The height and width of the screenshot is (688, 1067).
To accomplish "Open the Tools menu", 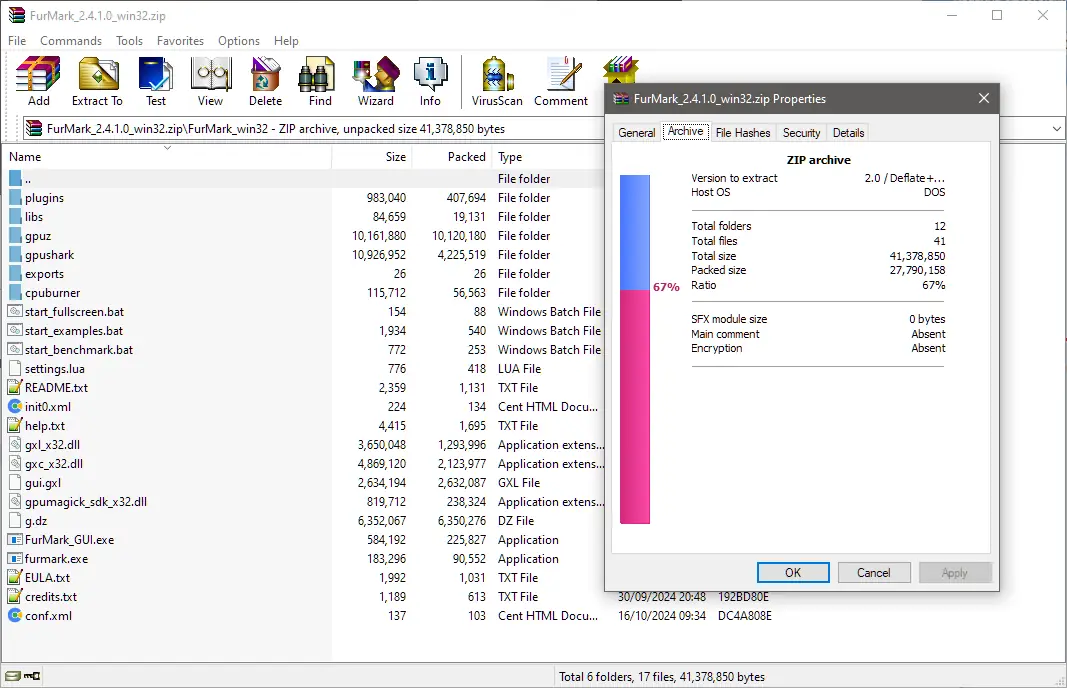I will (129, 41).
